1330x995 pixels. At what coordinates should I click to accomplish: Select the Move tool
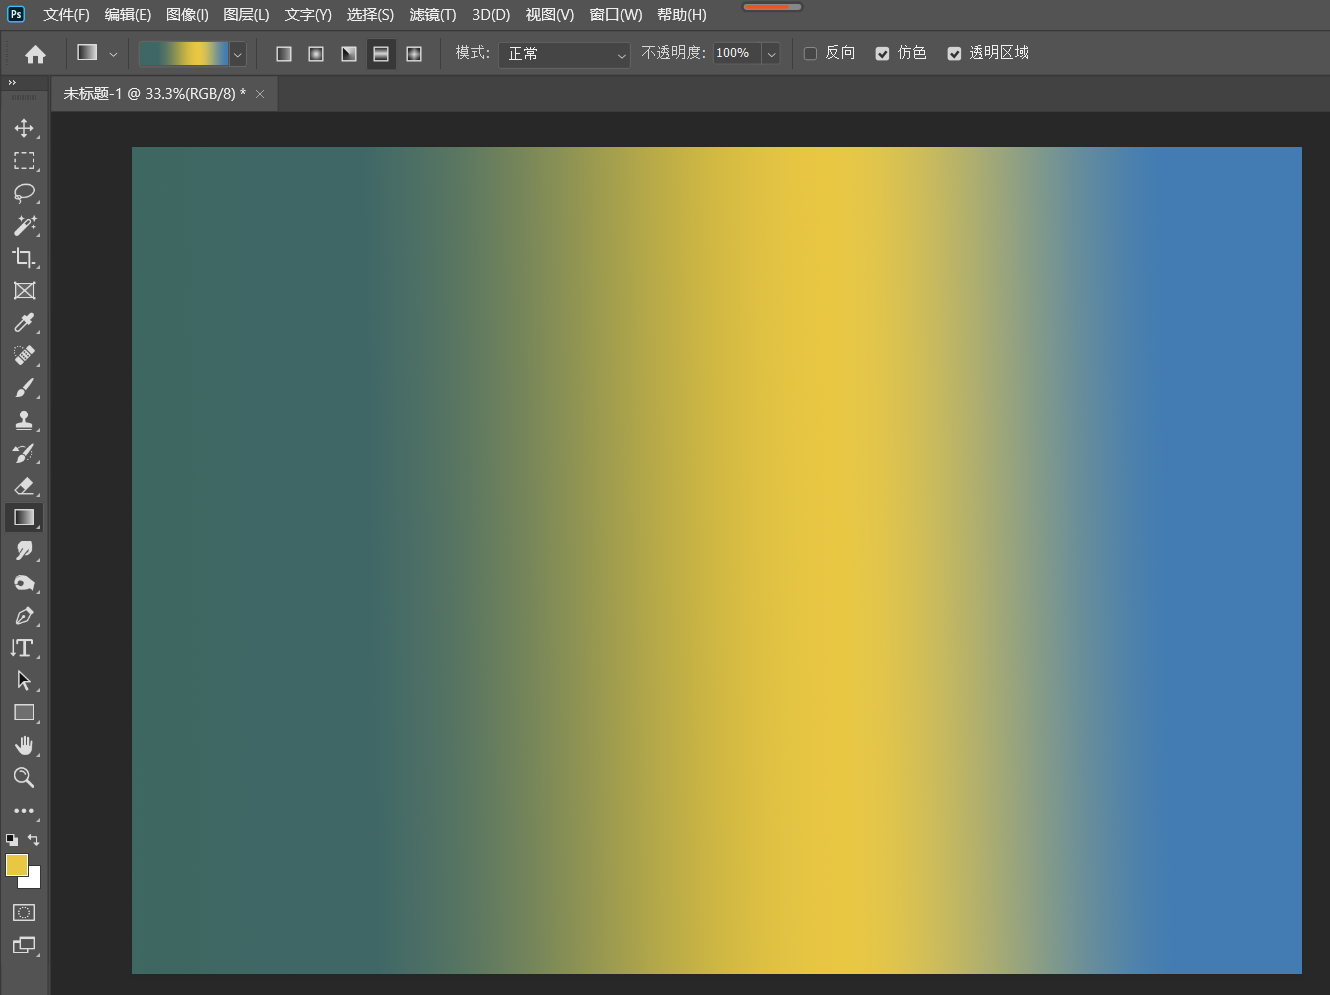[x=24, y=128]
